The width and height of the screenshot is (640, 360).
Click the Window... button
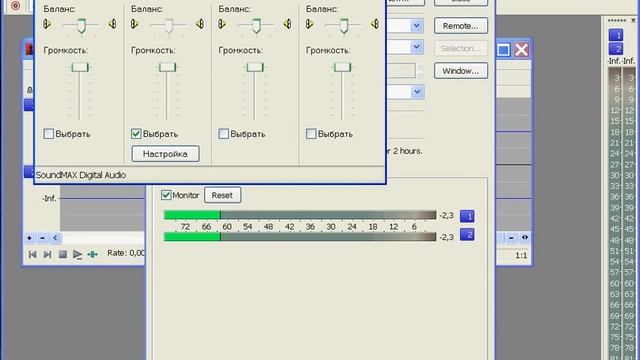pyautogui.click(x=461, y=71)
